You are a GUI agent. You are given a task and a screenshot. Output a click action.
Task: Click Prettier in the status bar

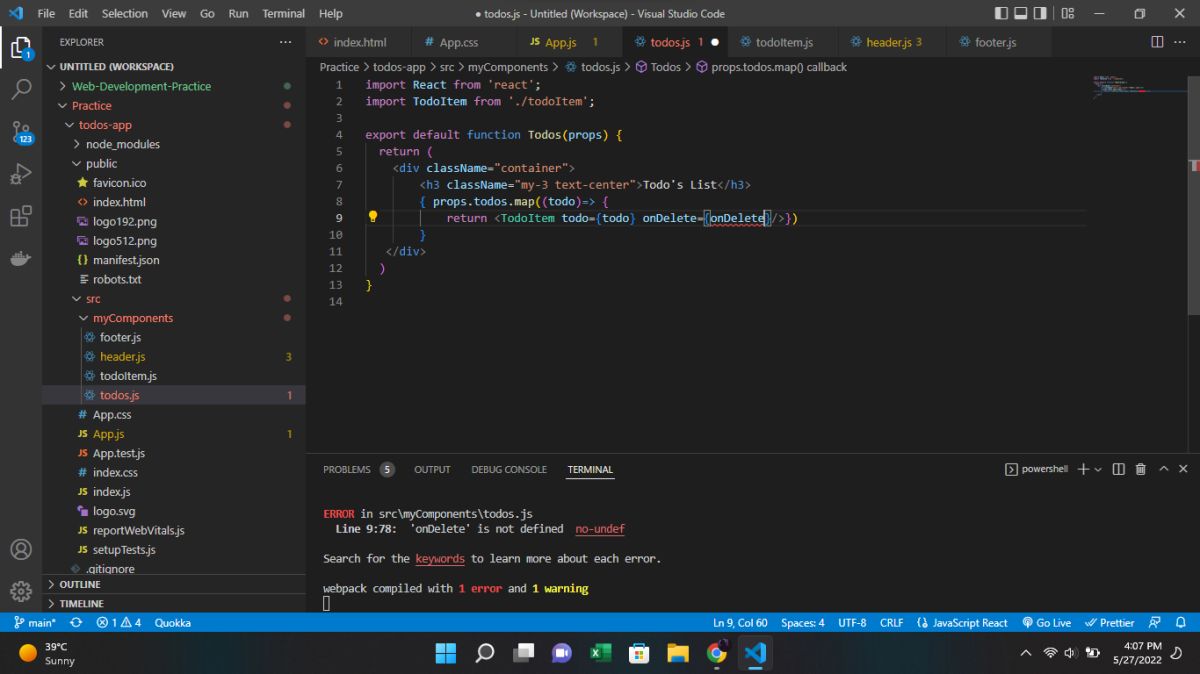(1110, 622)
